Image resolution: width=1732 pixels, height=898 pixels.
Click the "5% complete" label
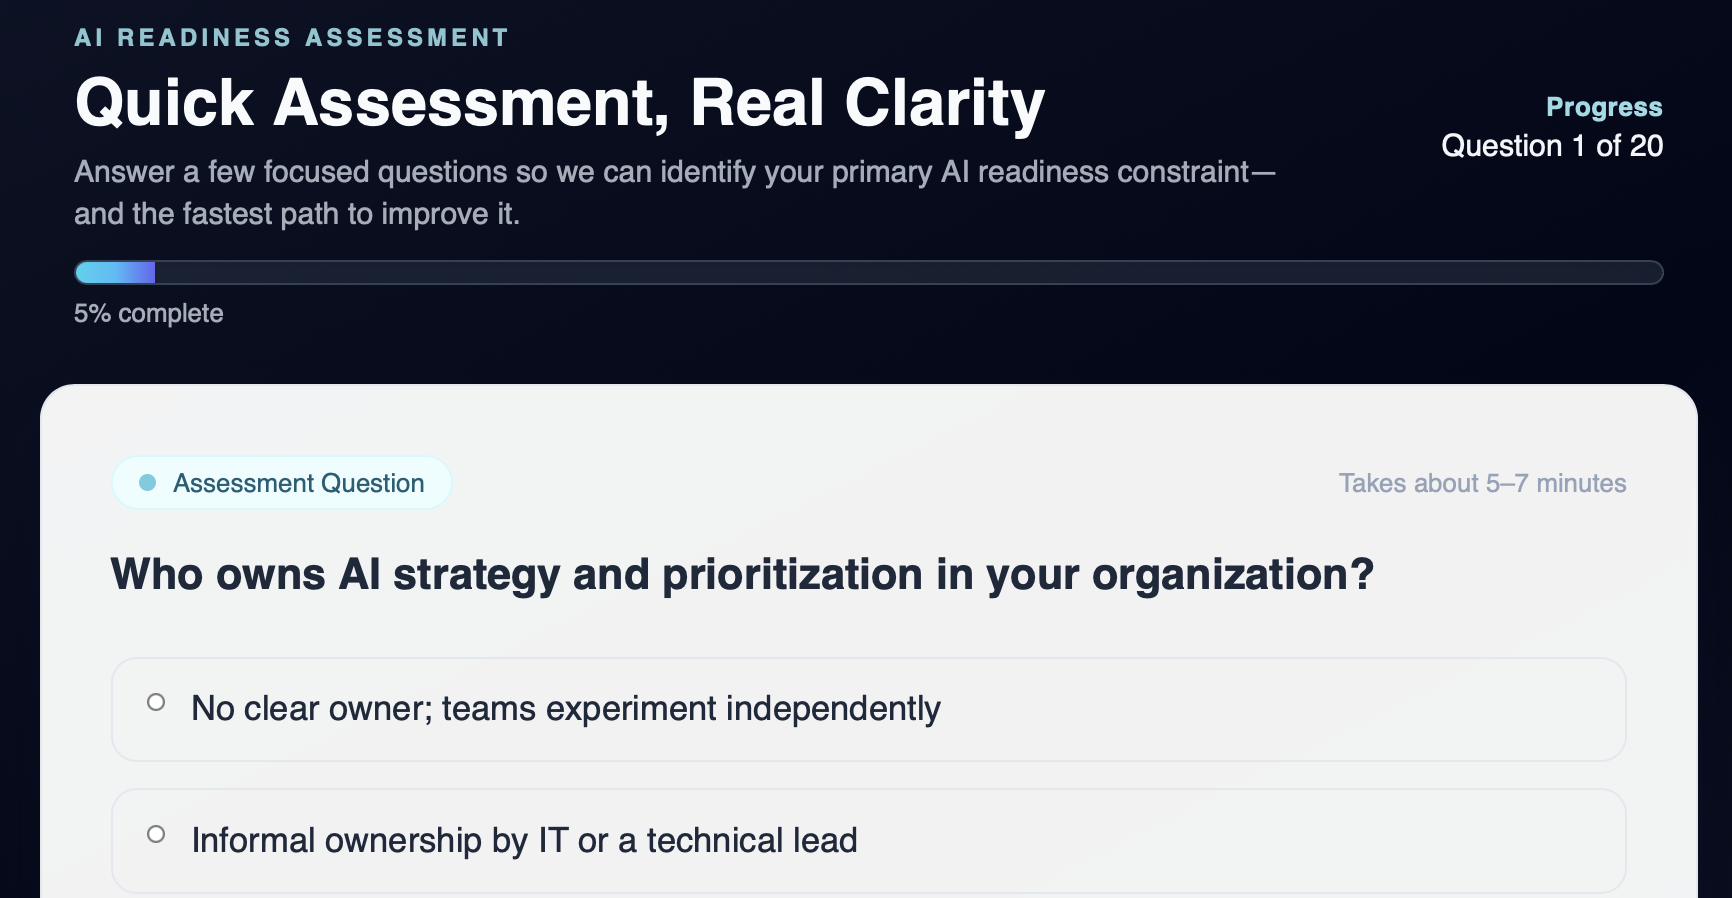tap(148, 313)
